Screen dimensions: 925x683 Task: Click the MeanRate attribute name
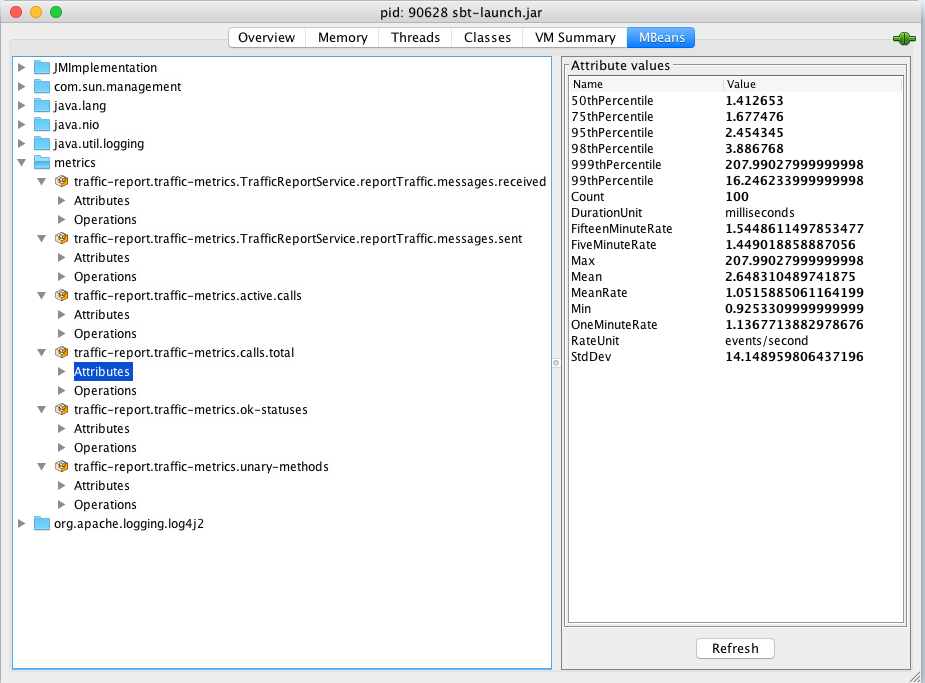(599, 293)
